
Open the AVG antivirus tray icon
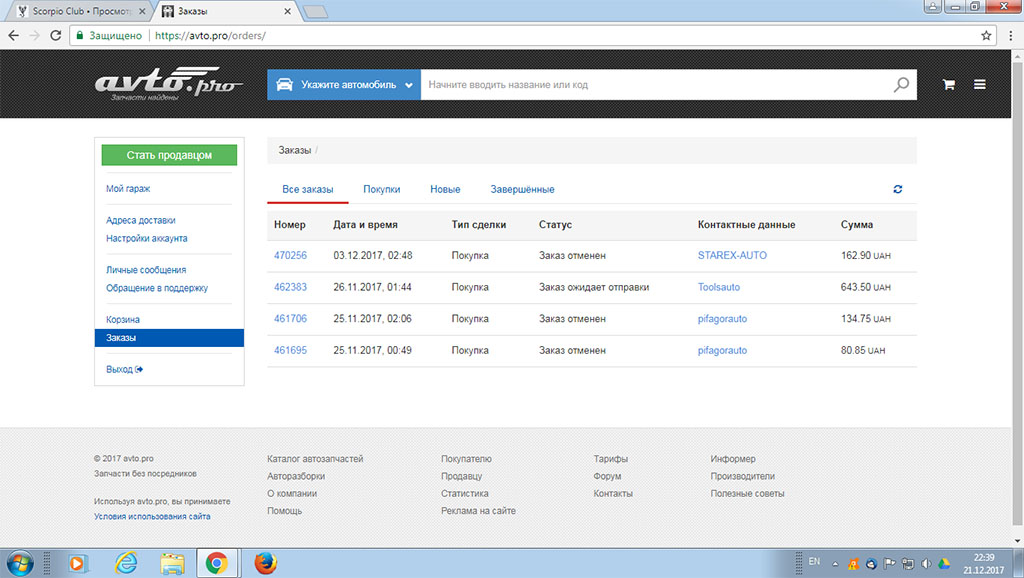pyautogui.click(x=853, y=564)
